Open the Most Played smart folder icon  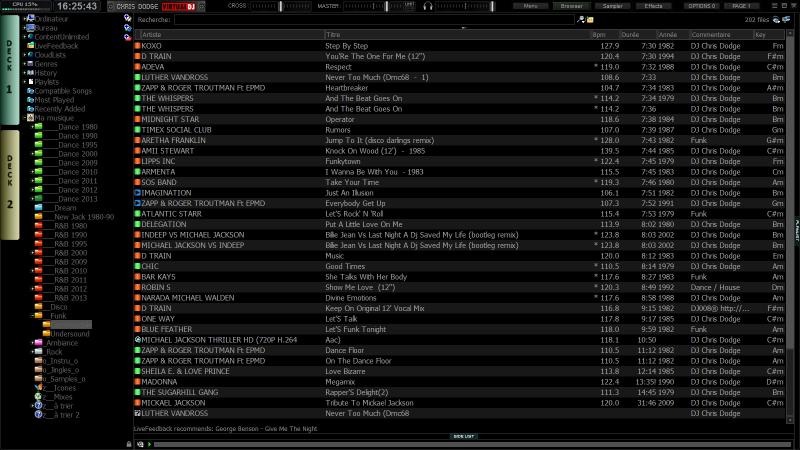click(x=31, y=99)
